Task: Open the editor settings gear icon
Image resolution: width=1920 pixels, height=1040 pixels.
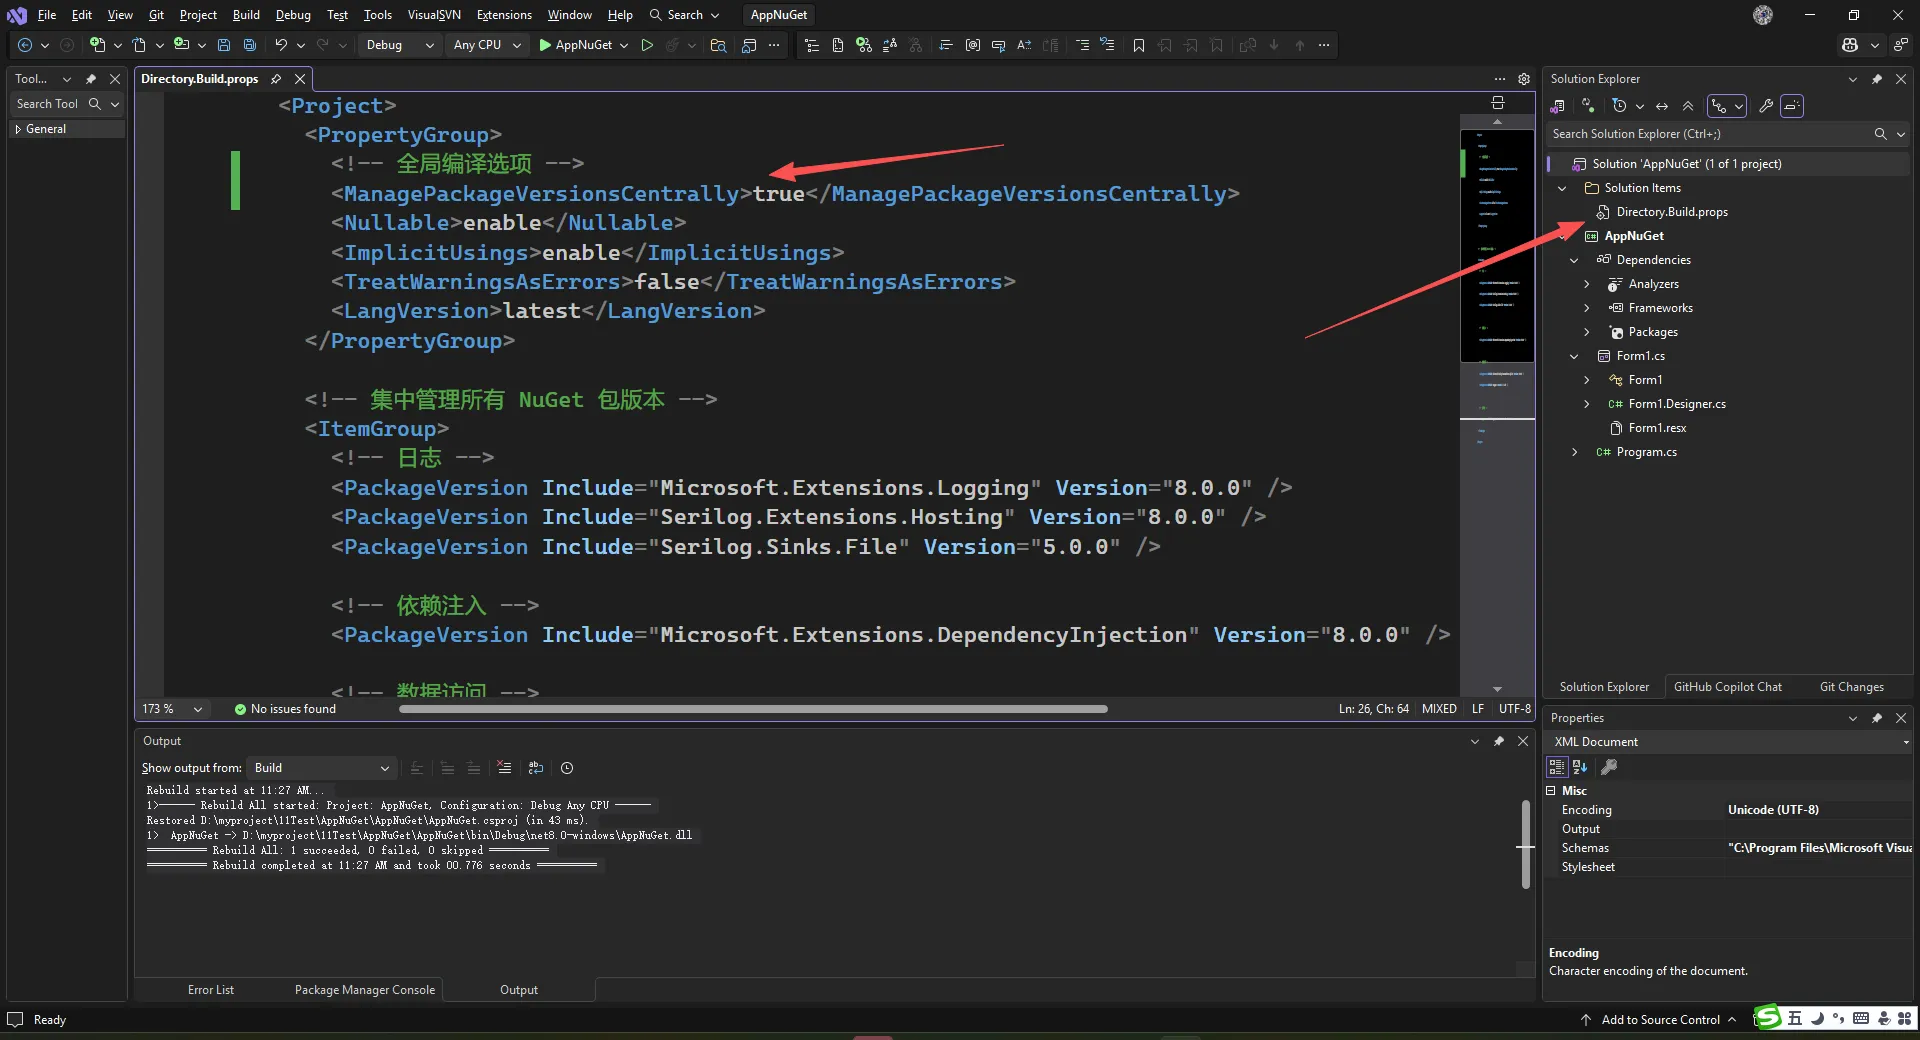Action: click(1524, 79)
